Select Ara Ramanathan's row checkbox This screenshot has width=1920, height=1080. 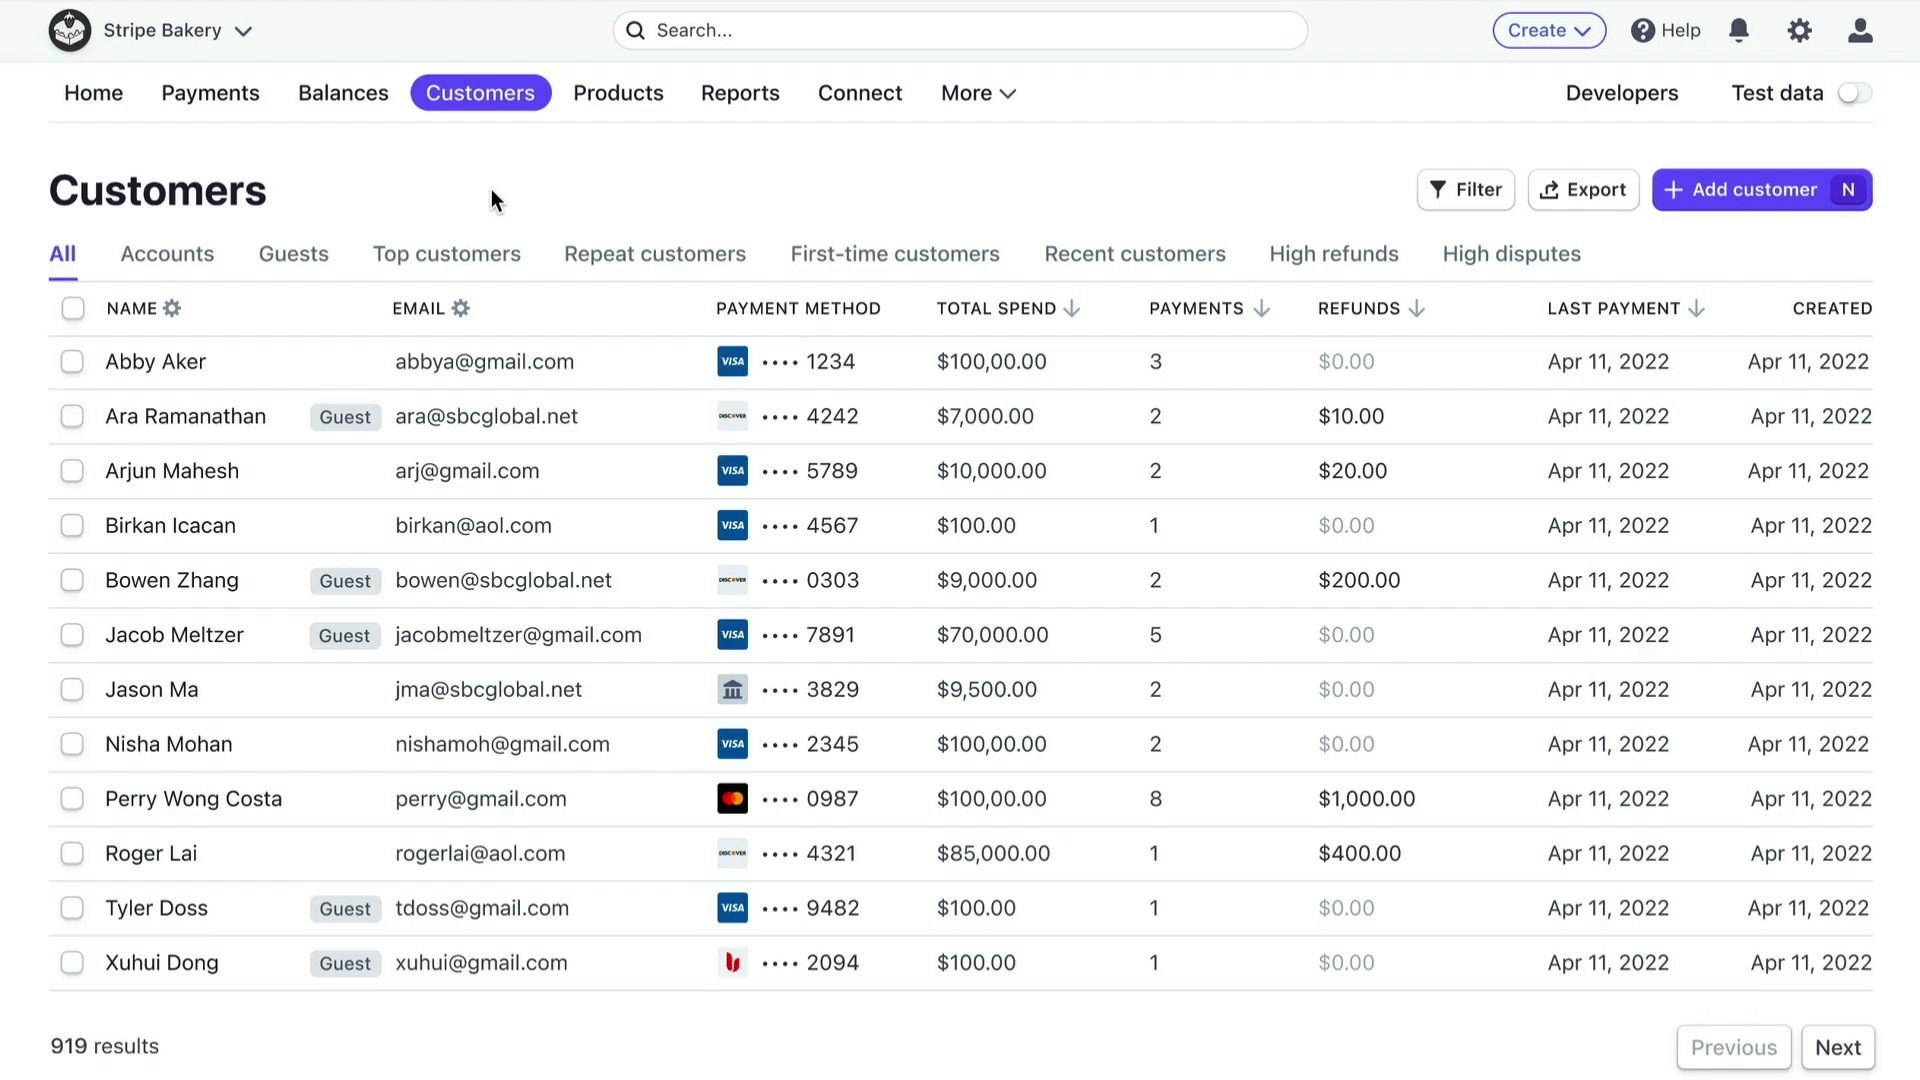pyautogui.click(x=72, y=416)
